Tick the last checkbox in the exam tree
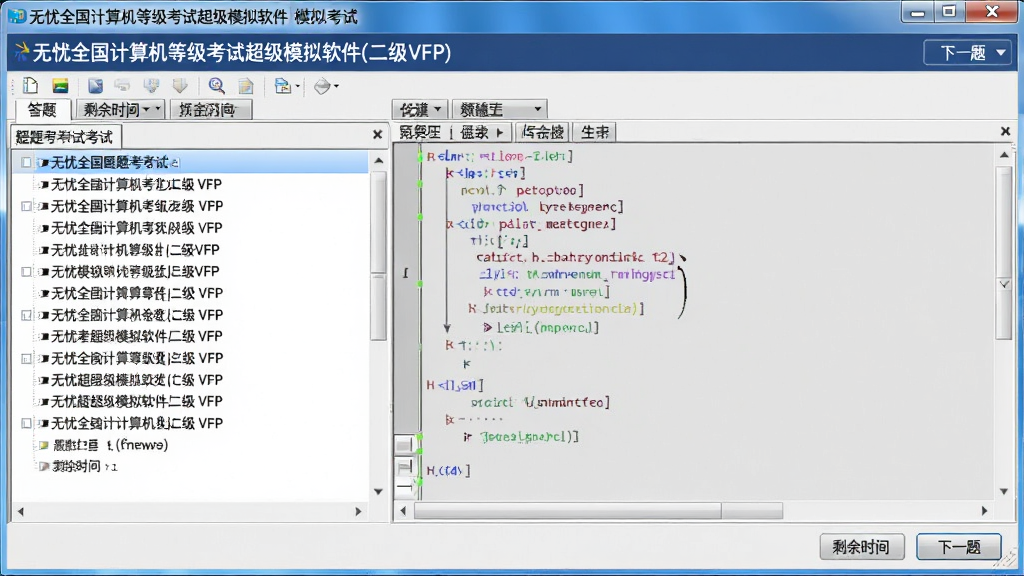The height and width of the screenshot is (576, 1024). (26, 423)
